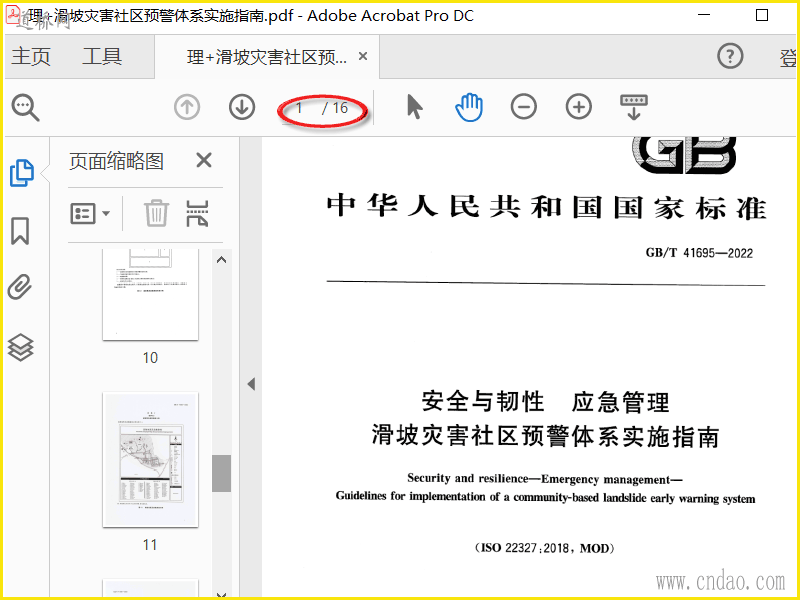Click the 页面缩略图 panel title
800x600 pixels.
116,162
